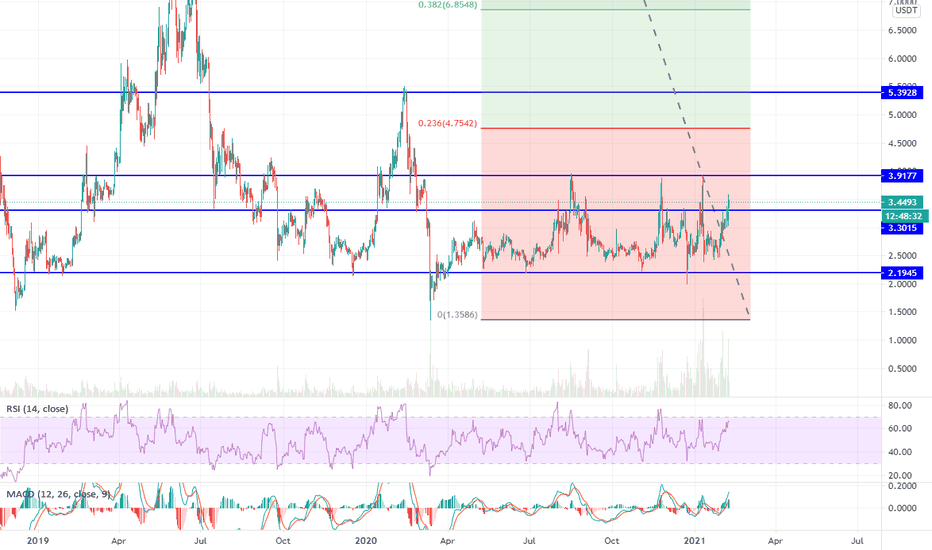Click the 0.236(4.7542) Fibonacci level label
Viewport: 932px width, 550px height.
coord(448,124)
